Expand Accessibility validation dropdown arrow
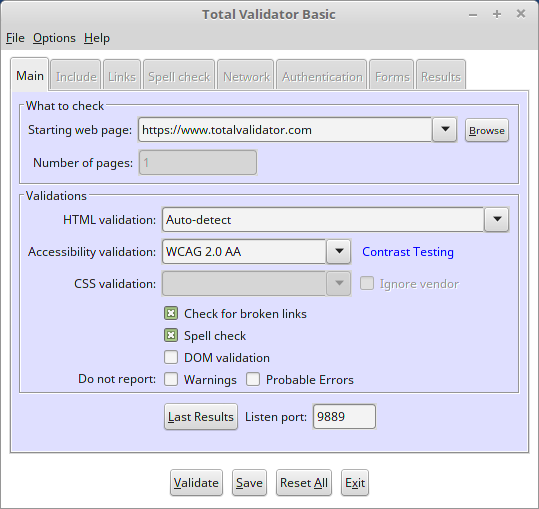539x509 pixels. click(x=339, y=251)
